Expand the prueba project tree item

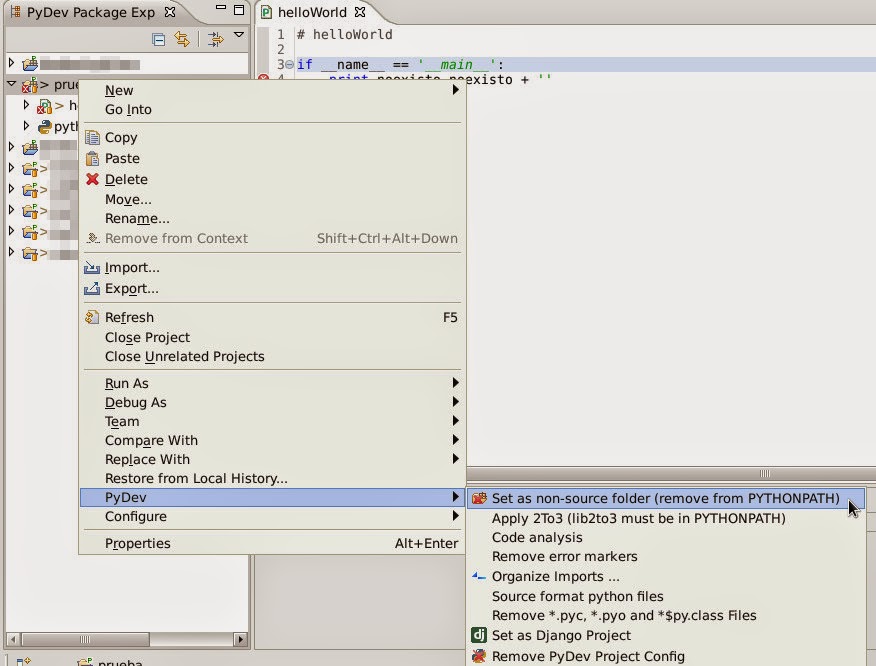pyautogui.click(x=9, y=84)
